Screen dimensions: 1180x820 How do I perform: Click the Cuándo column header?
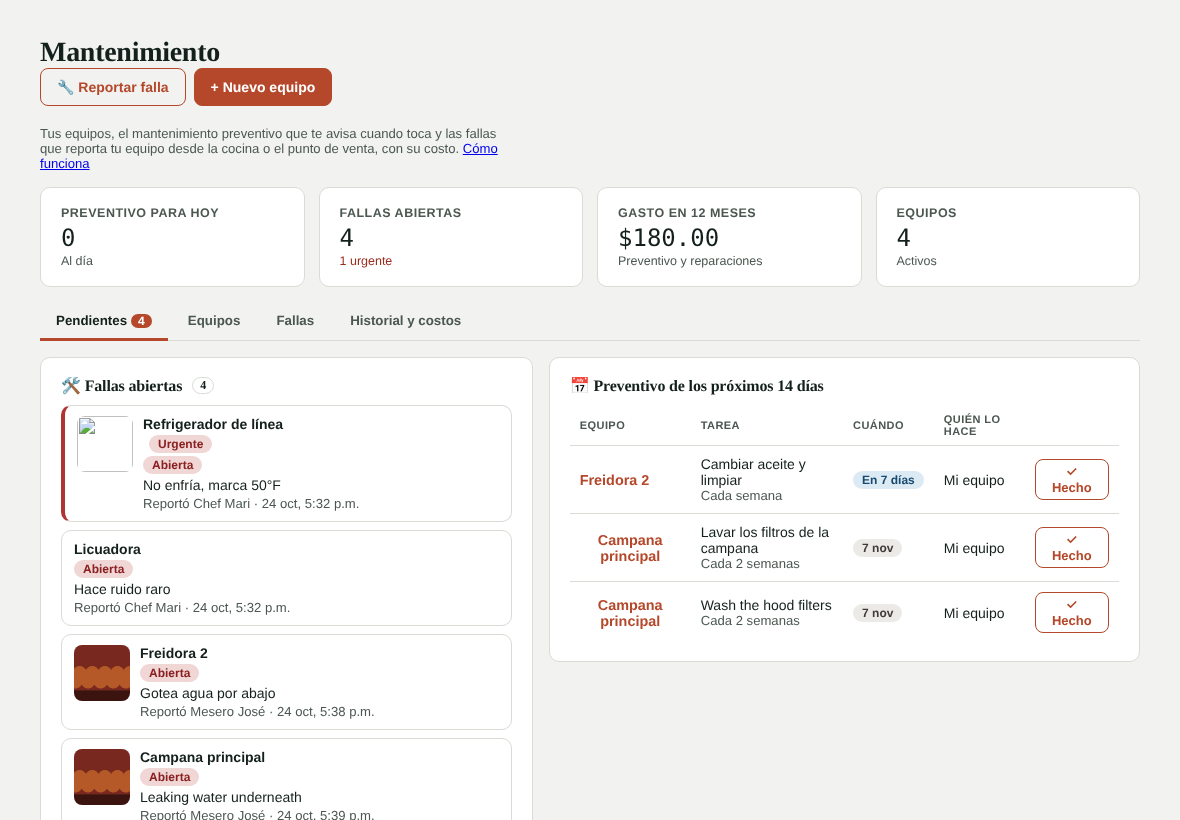878,425
